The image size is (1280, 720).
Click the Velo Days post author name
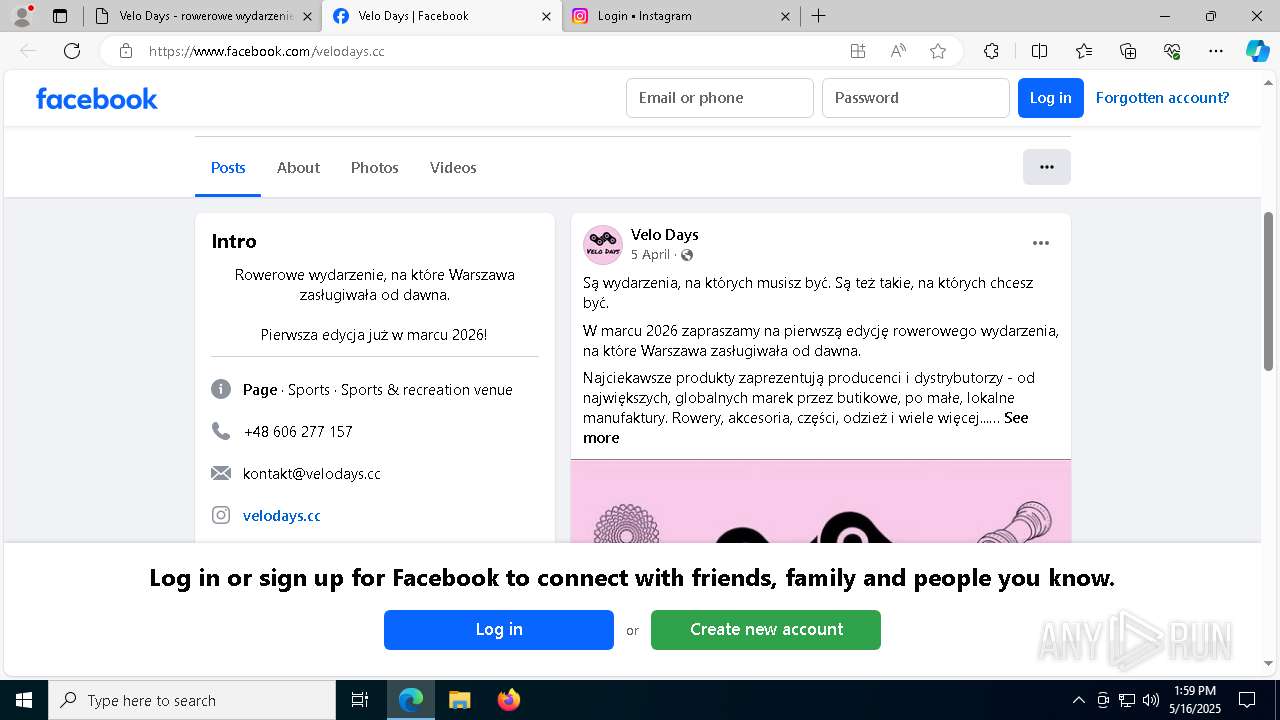pyautogui.click(x=664, y=235)
